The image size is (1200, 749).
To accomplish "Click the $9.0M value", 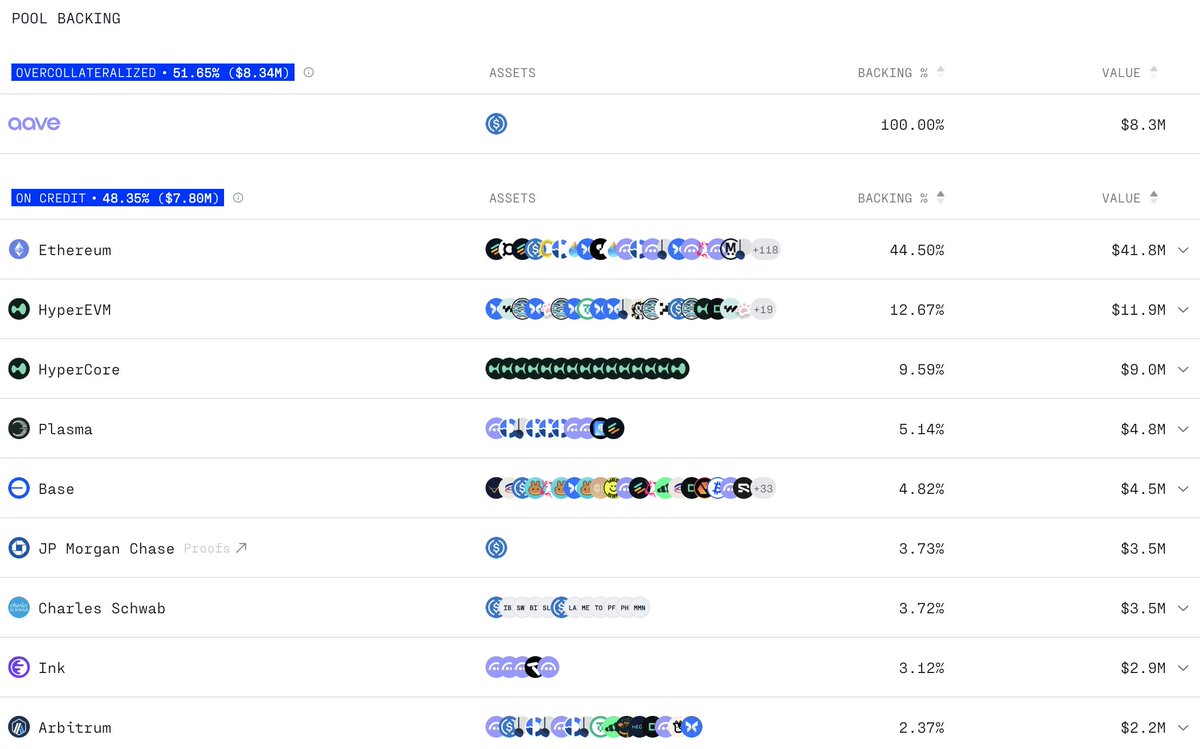I will [x=1143, y=369].
